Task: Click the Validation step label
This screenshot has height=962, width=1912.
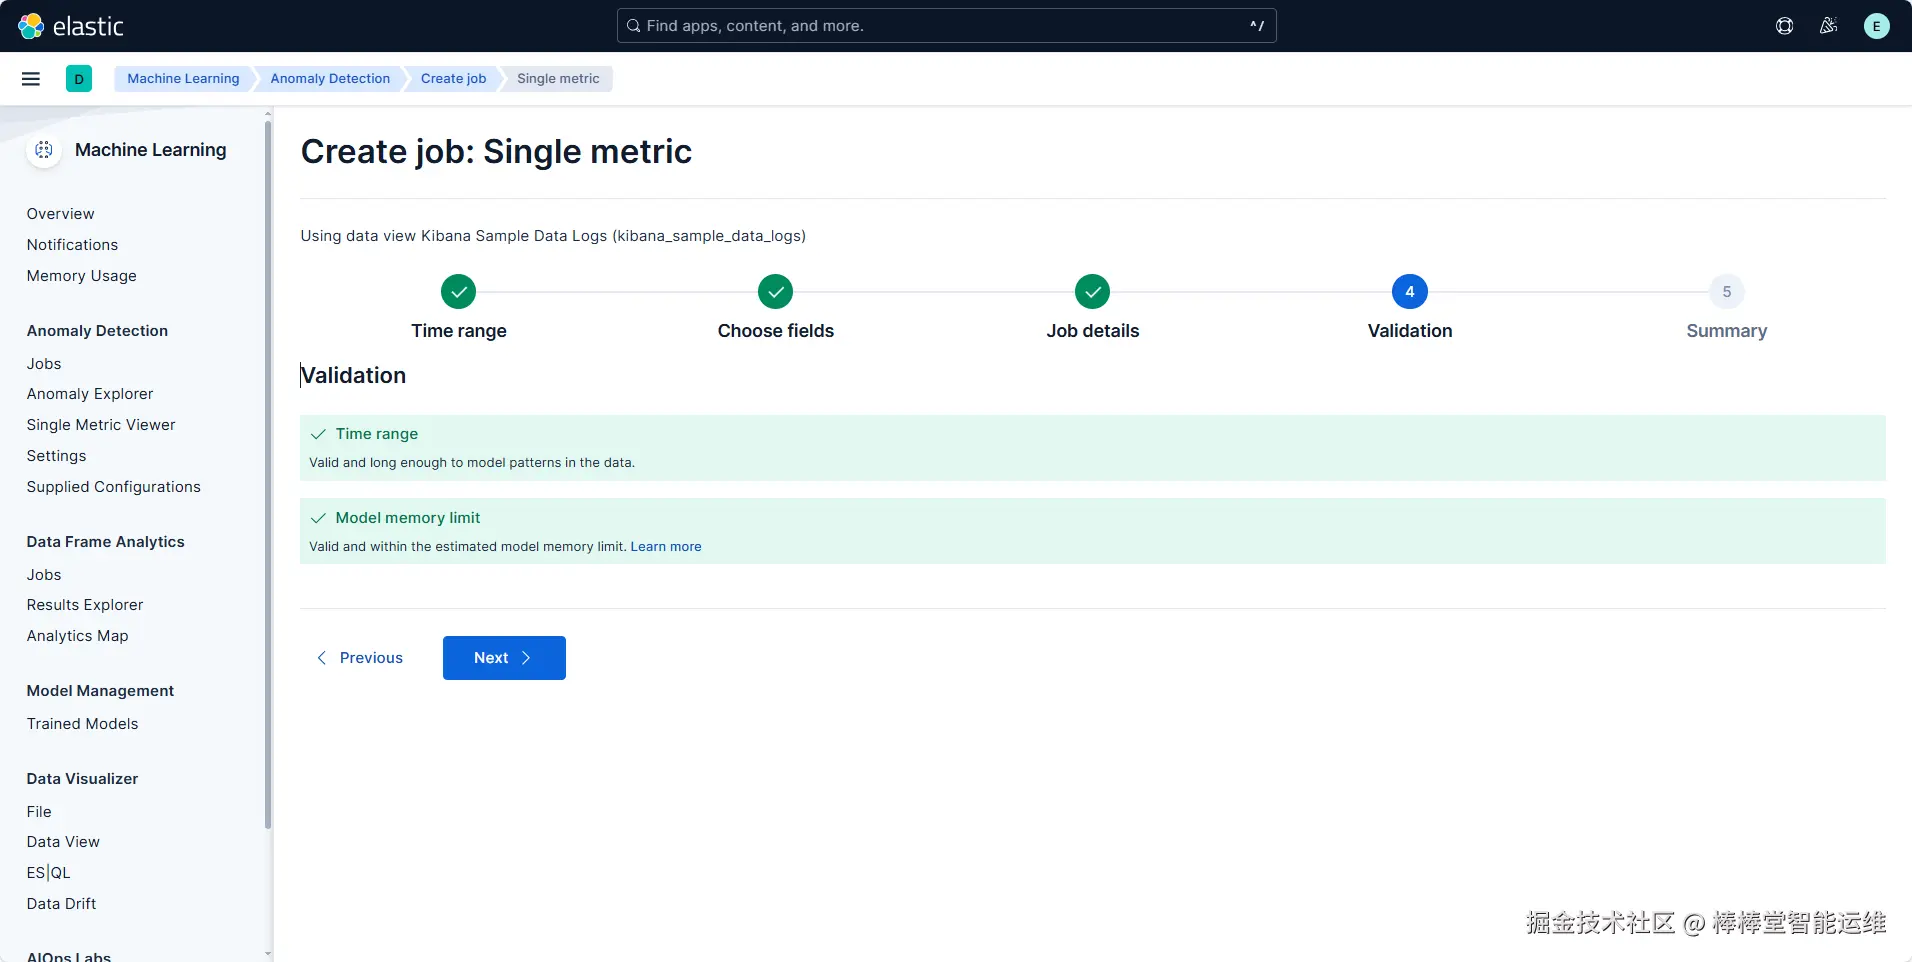Action: (x=1410, y=331)
